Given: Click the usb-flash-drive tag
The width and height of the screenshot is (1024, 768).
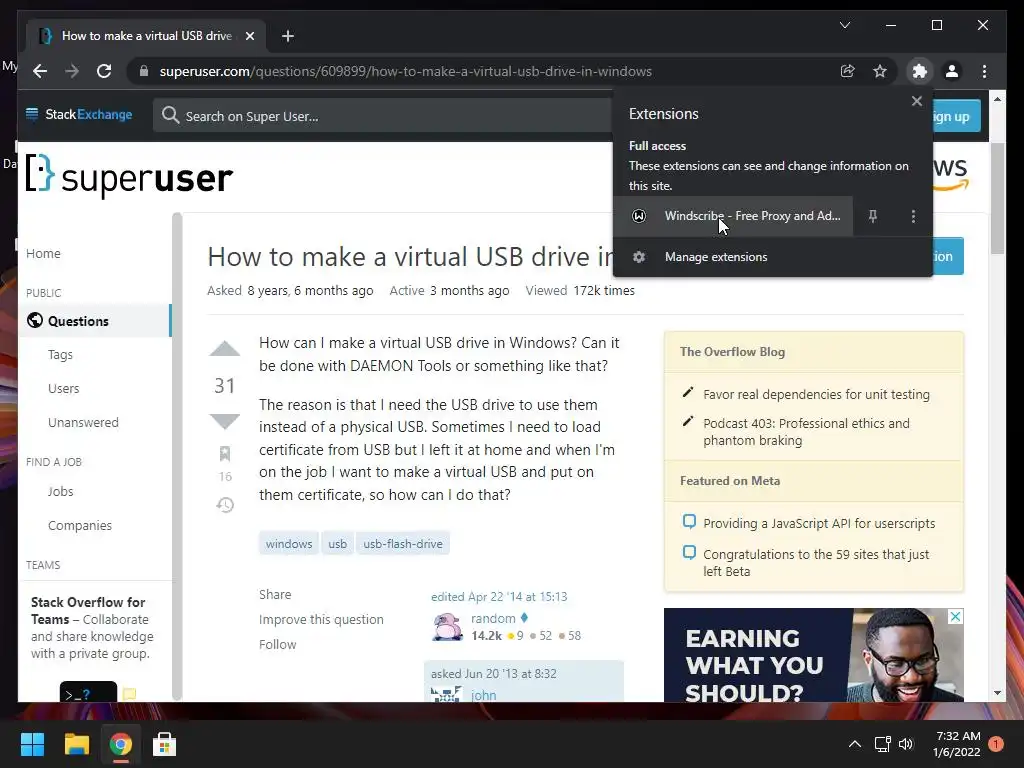Looking at the screenshot, I should tap(403, 543).
